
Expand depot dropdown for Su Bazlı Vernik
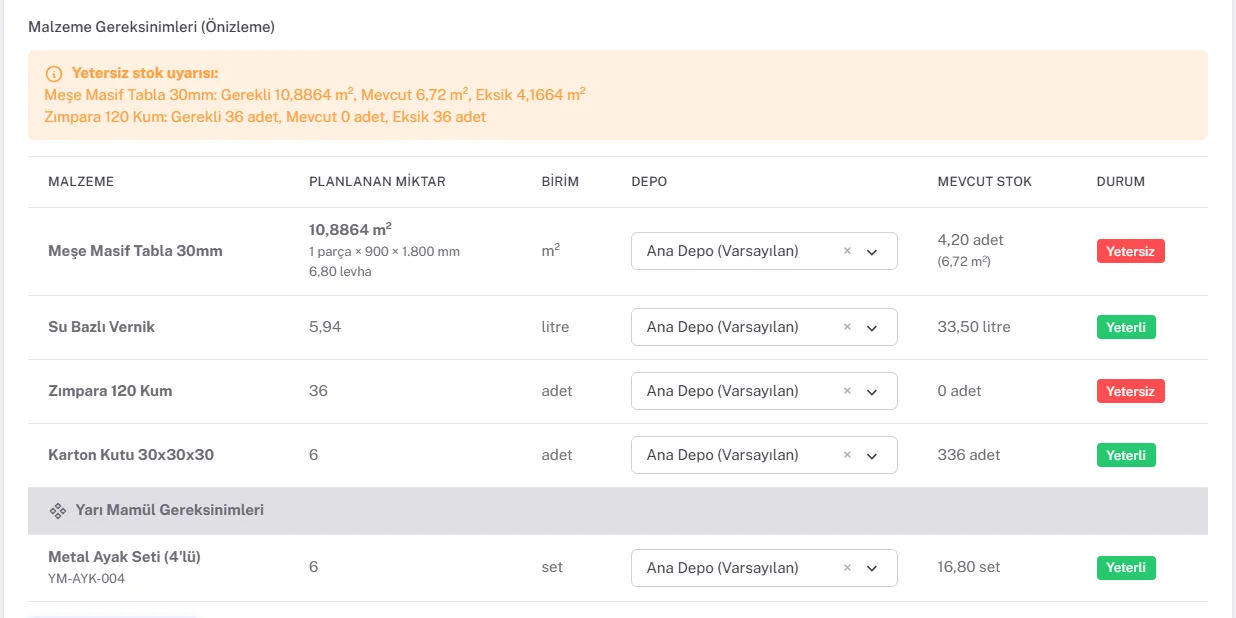(872, 328)
